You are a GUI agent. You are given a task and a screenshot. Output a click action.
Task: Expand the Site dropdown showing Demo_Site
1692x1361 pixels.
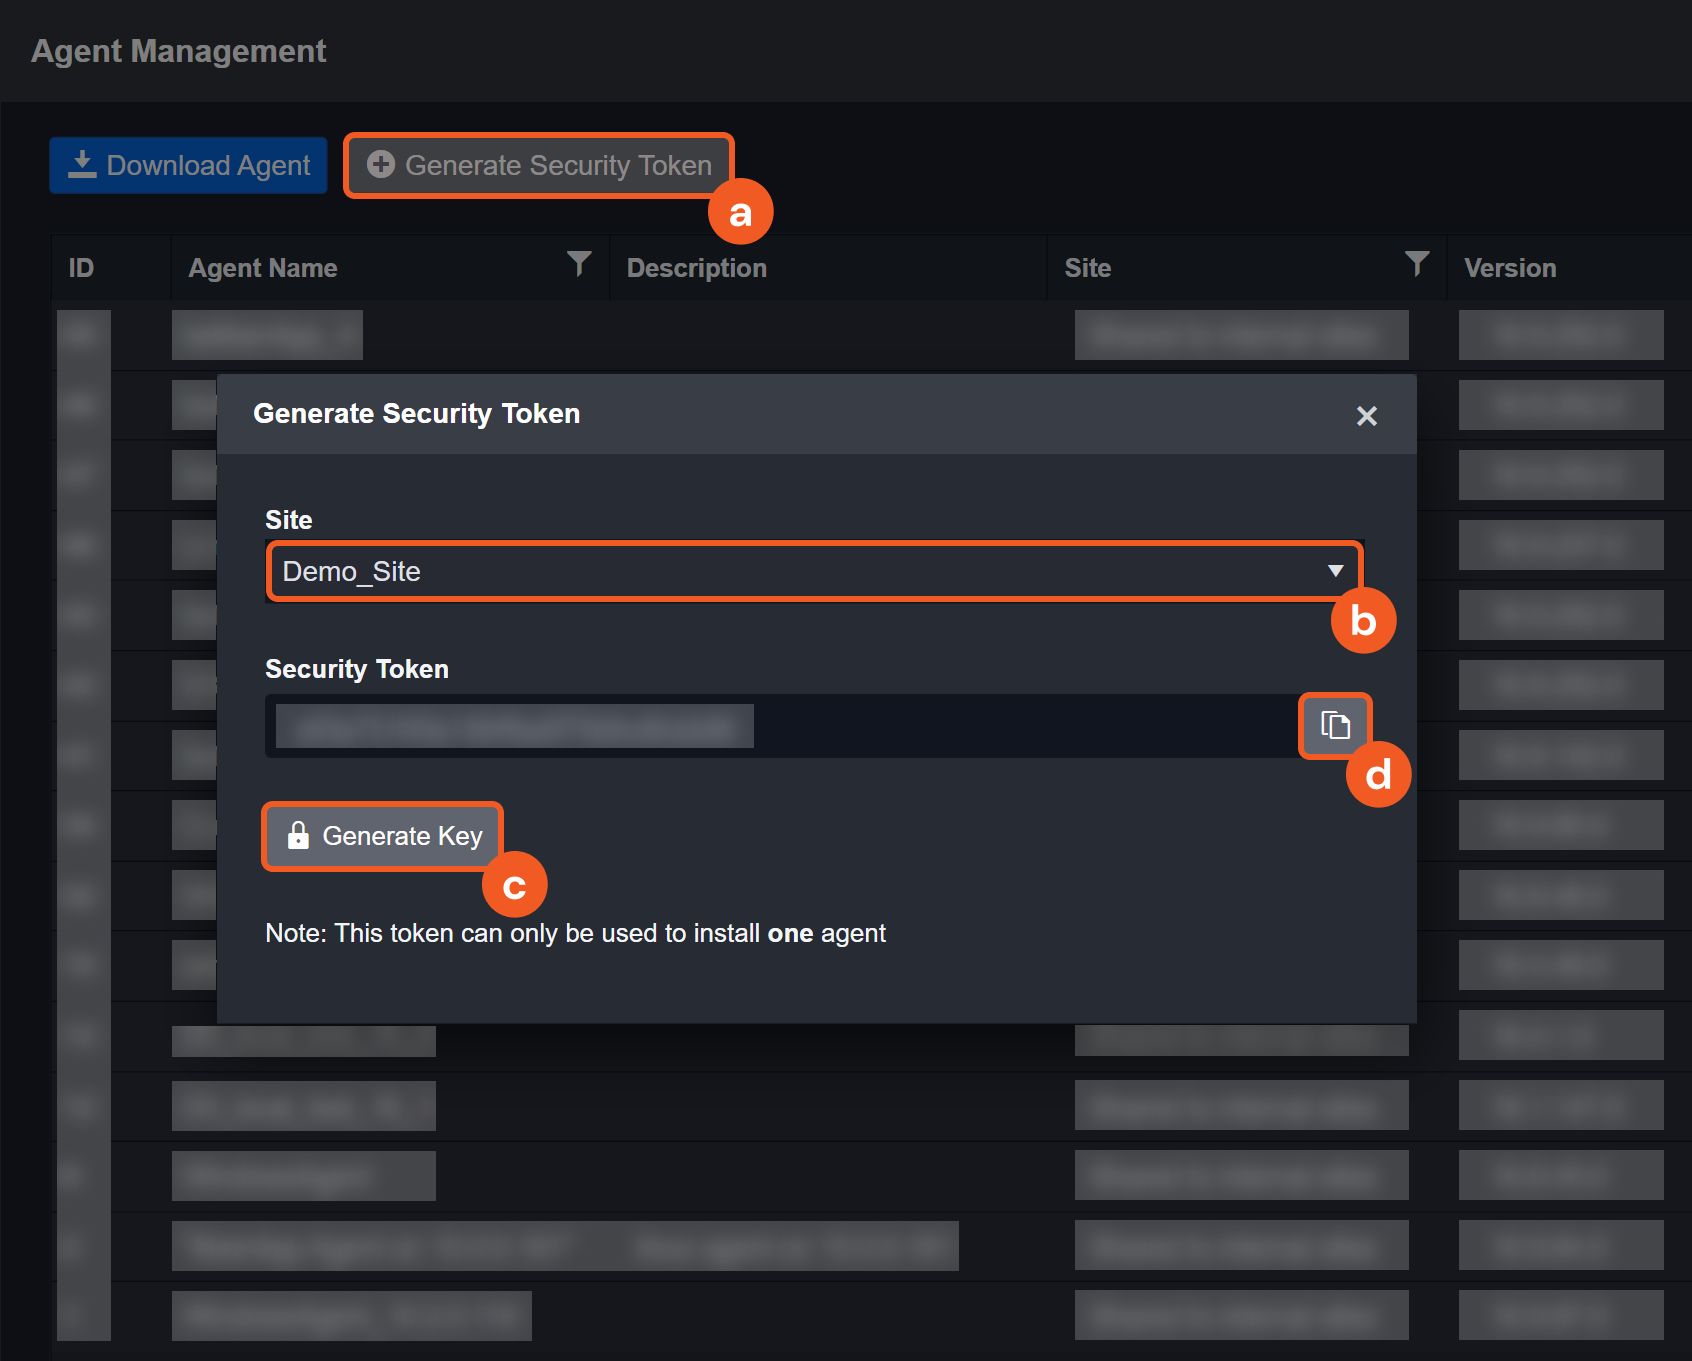(x=814, y=571)
